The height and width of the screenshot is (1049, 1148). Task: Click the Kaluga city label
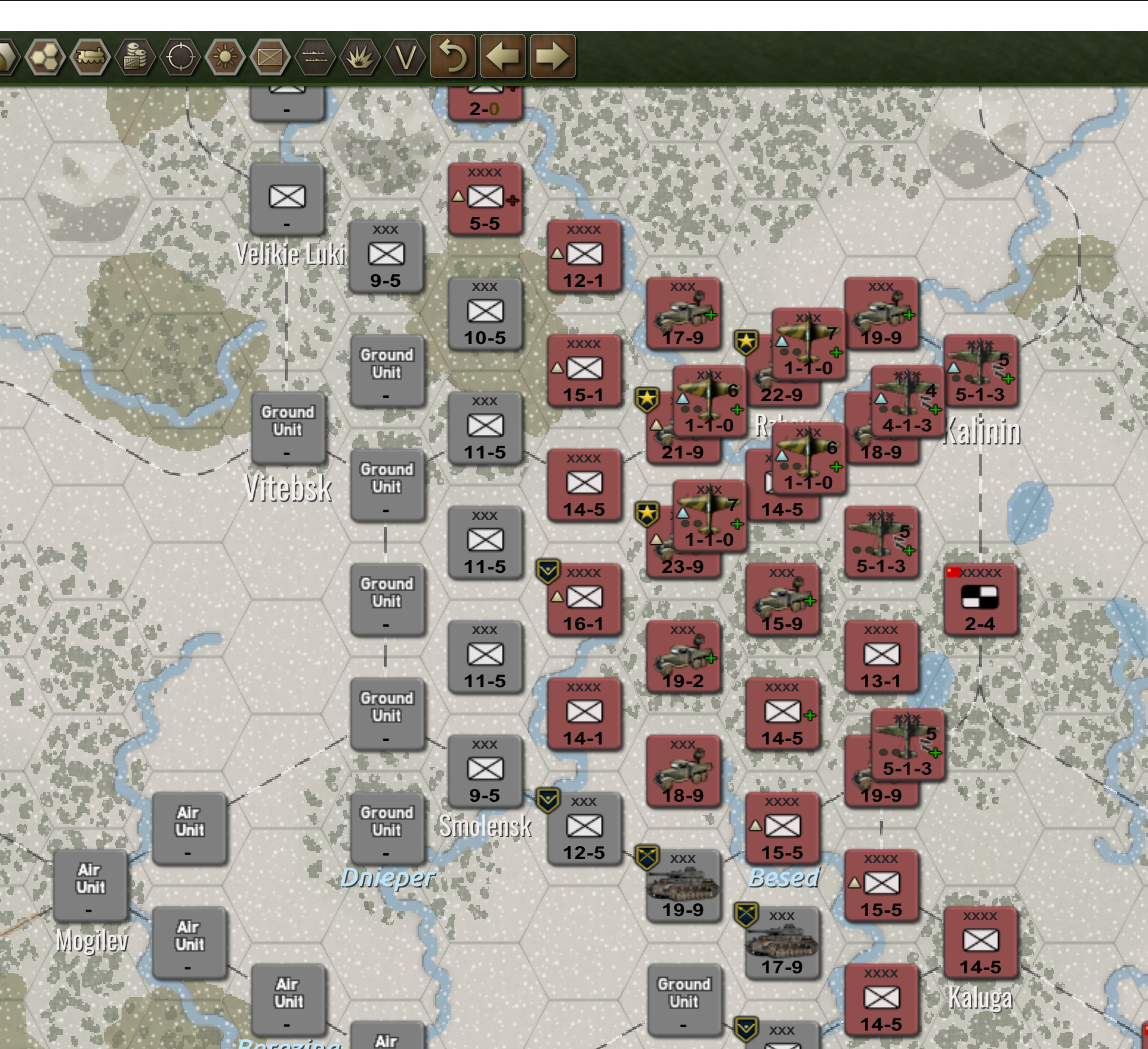point(980,998)
